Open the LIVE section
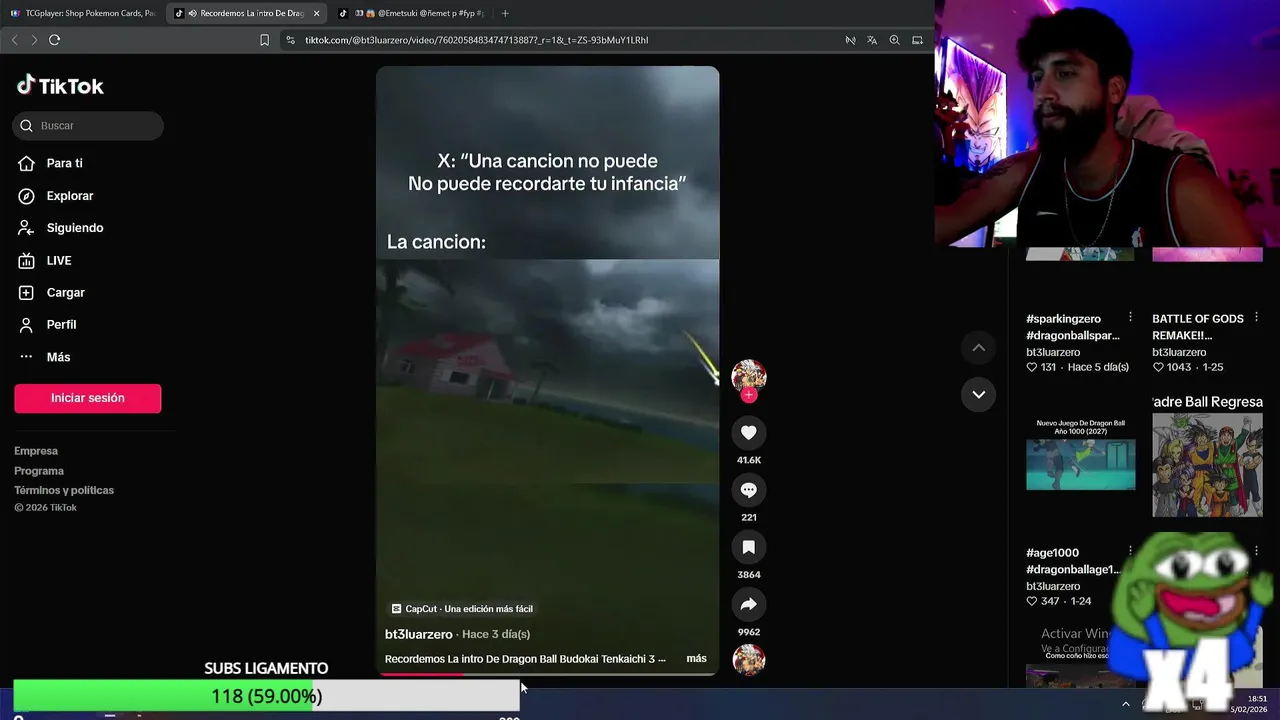 [58, 260]
